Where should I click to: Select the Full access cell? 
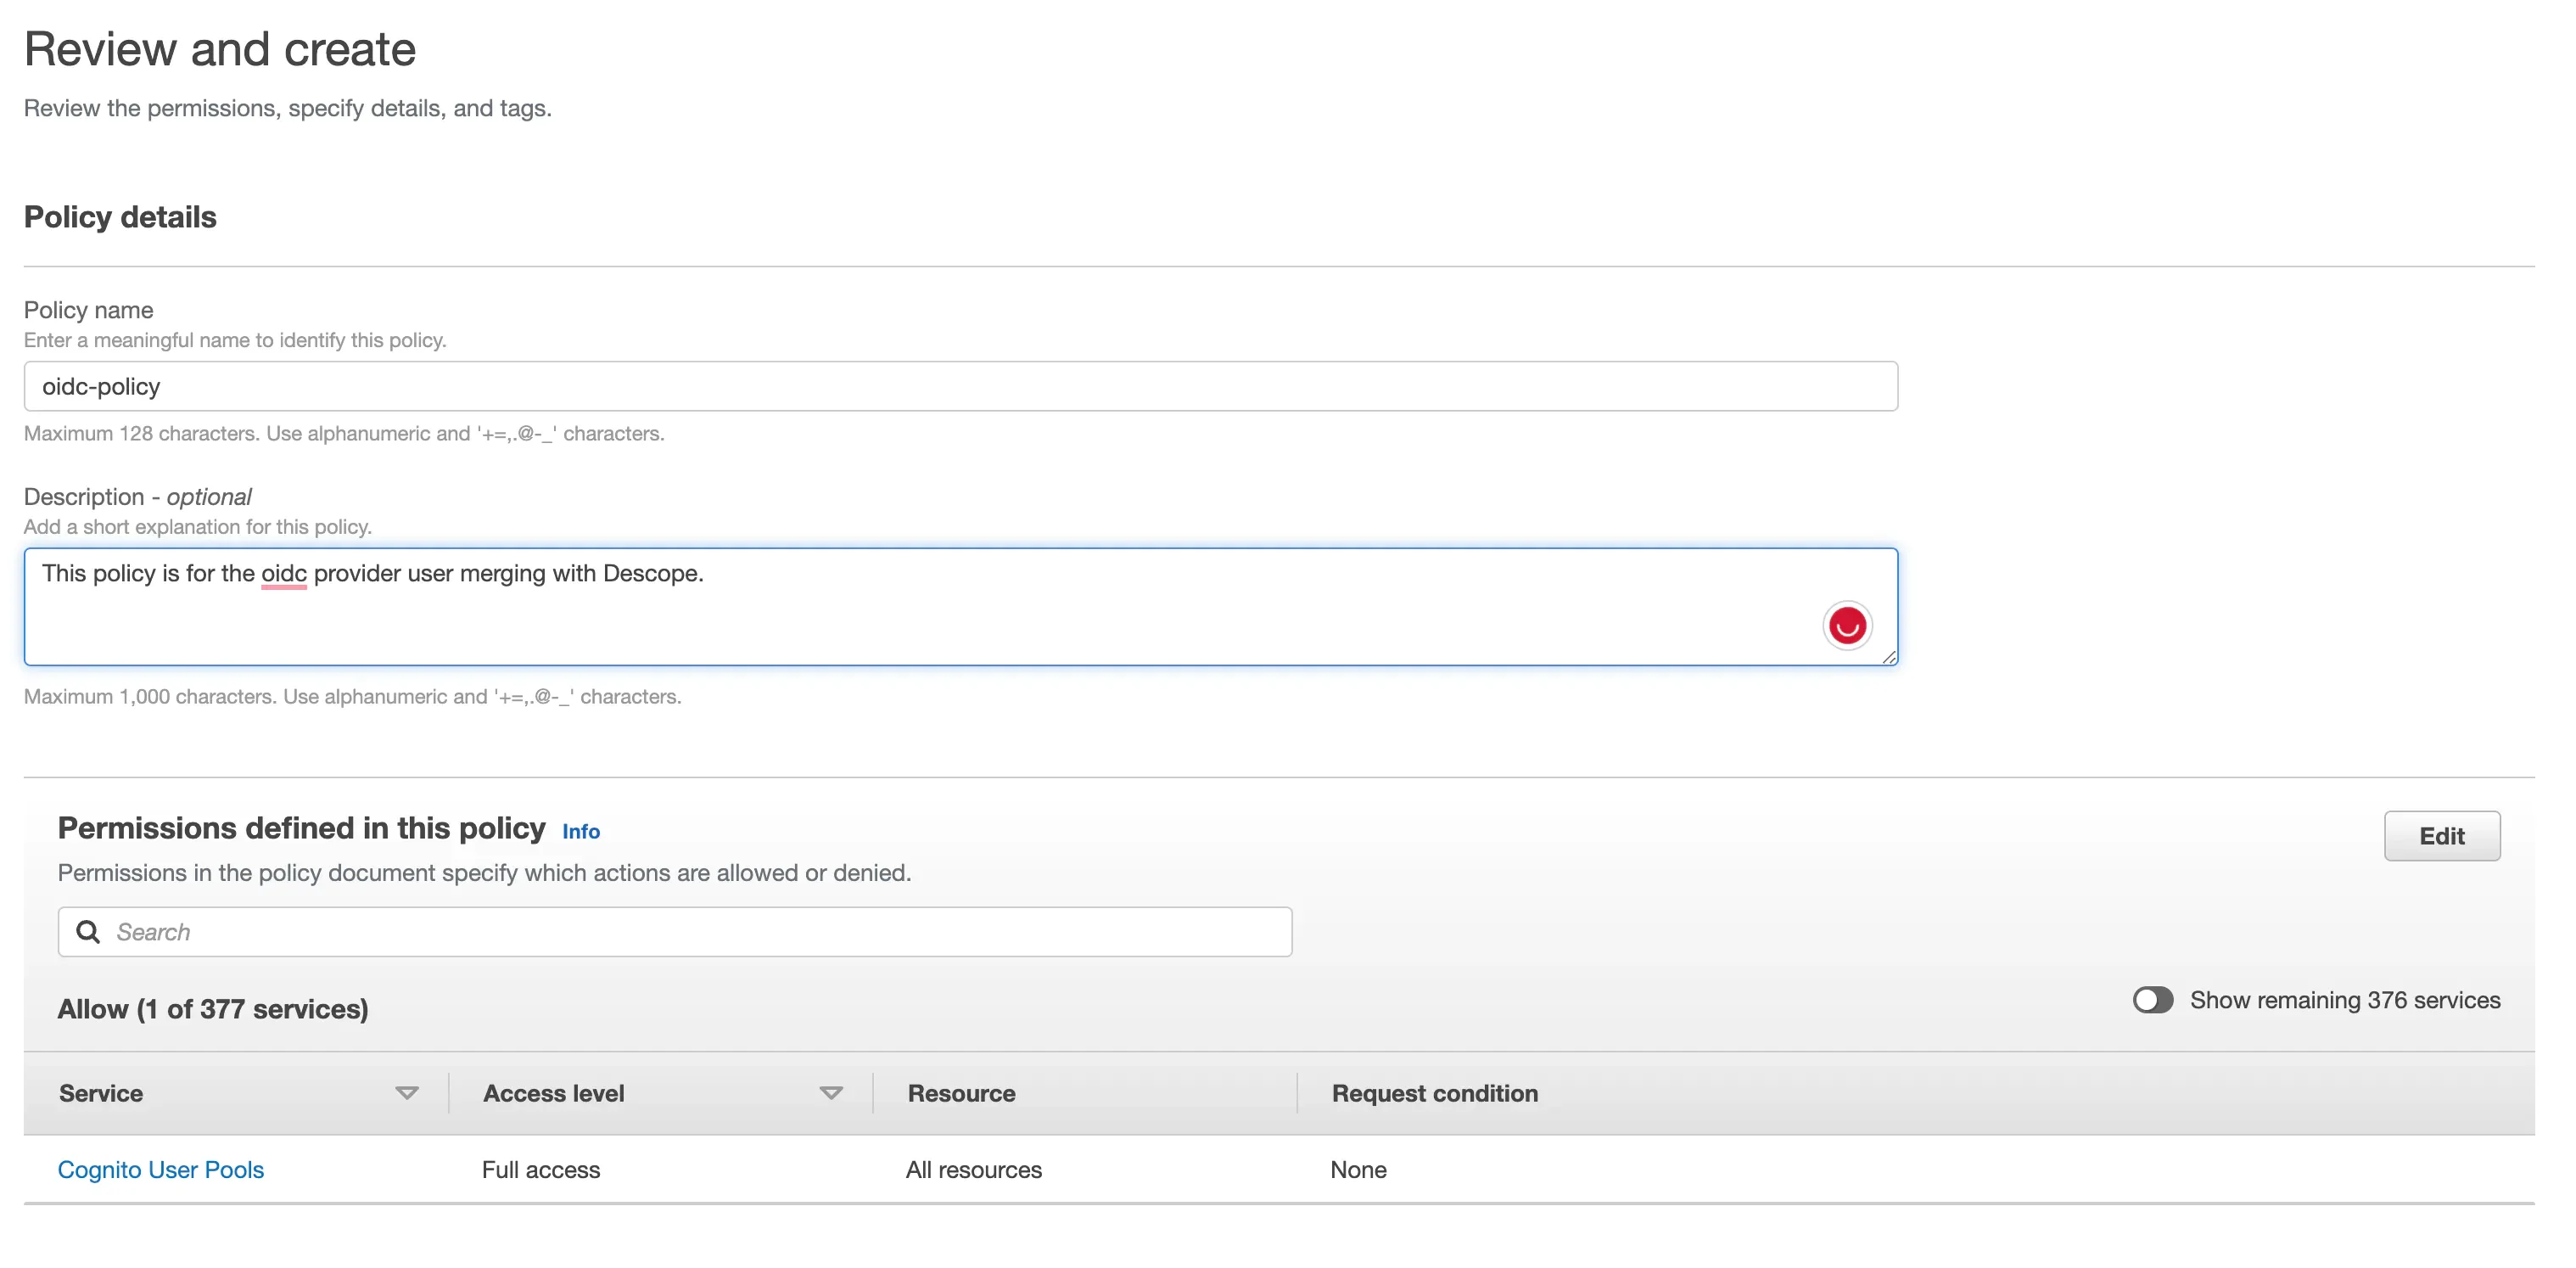(540, 1169)
